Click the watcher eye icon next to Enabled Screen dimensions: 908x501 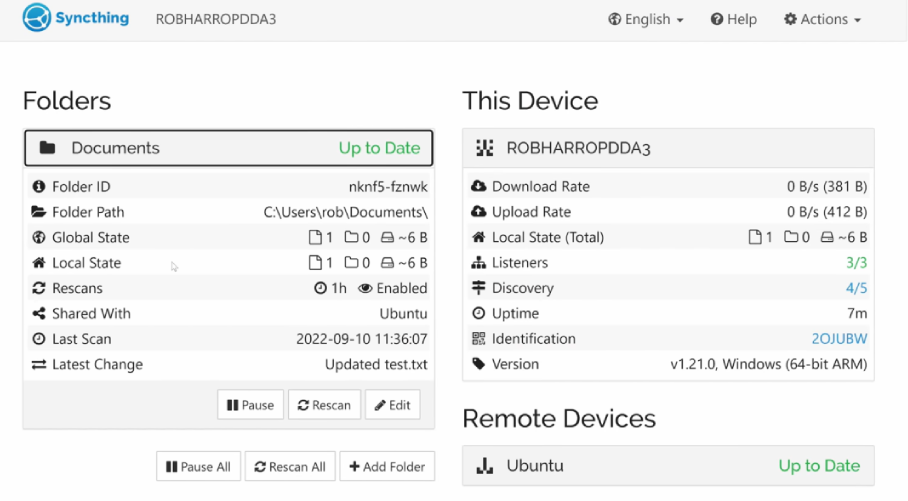click(x=365, y=288)
